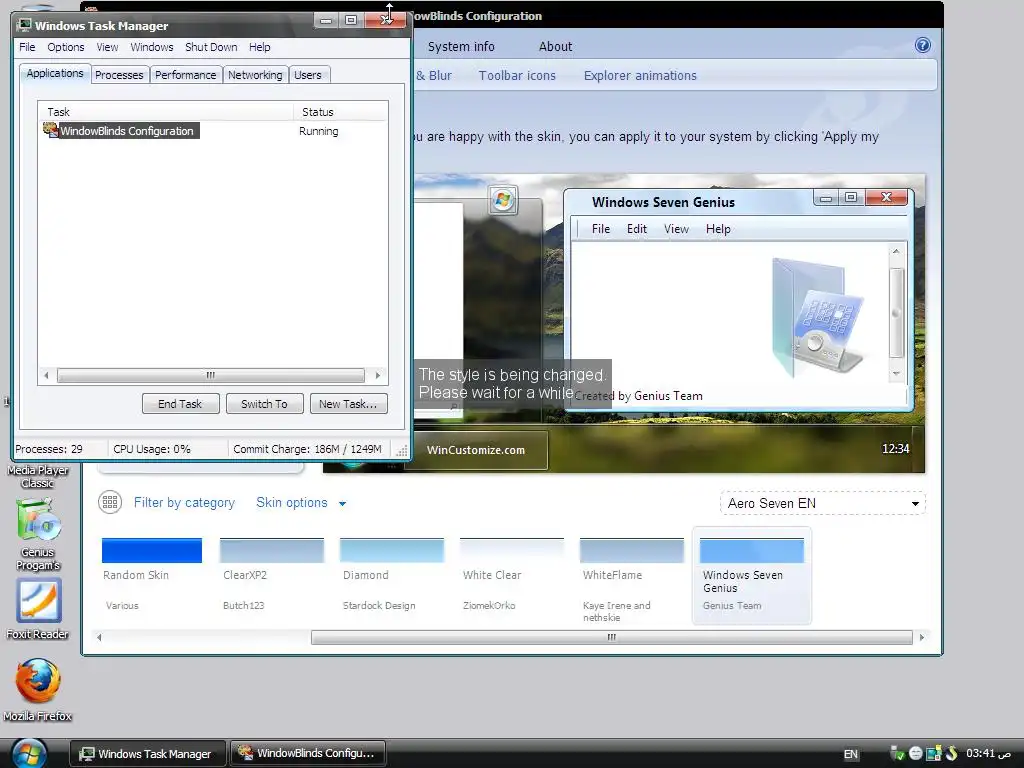Screen dimensions: 1024x768
Task: Click the Help menu in preview window
Action: [718, 229]
